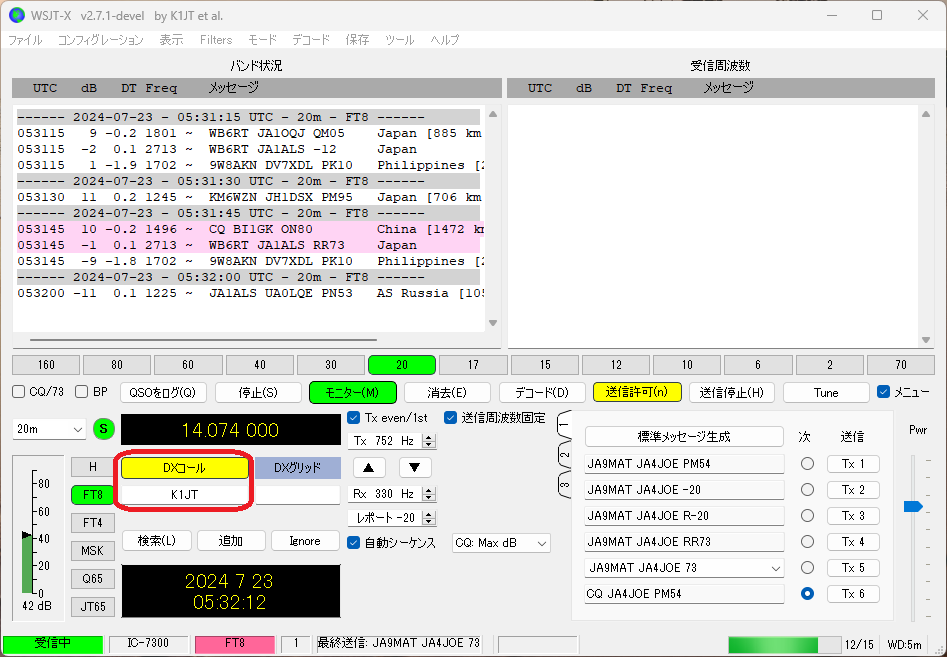Click the QSOをログ(Q) button
This screenshot has width=947, height=657.
(163, 393)
